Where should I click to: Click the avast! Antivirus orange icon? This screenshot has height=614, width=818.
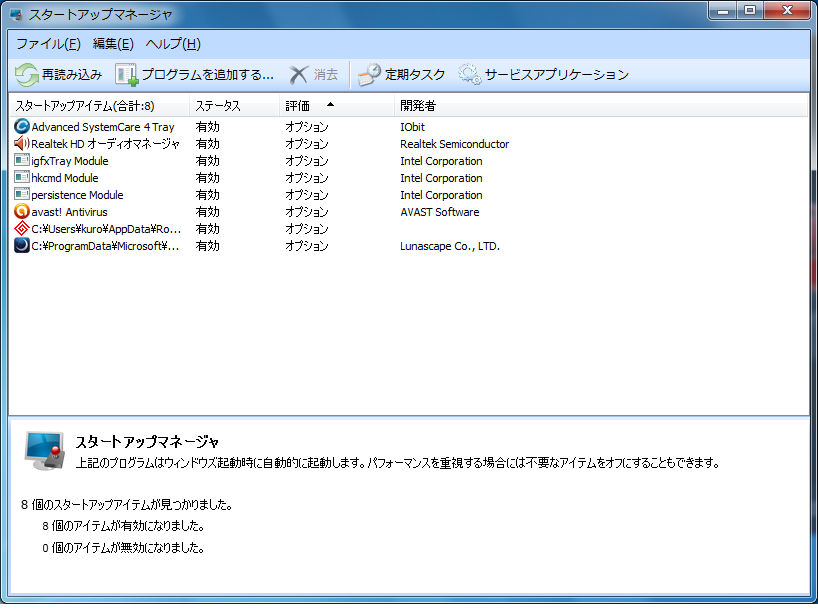pos(22,211)
